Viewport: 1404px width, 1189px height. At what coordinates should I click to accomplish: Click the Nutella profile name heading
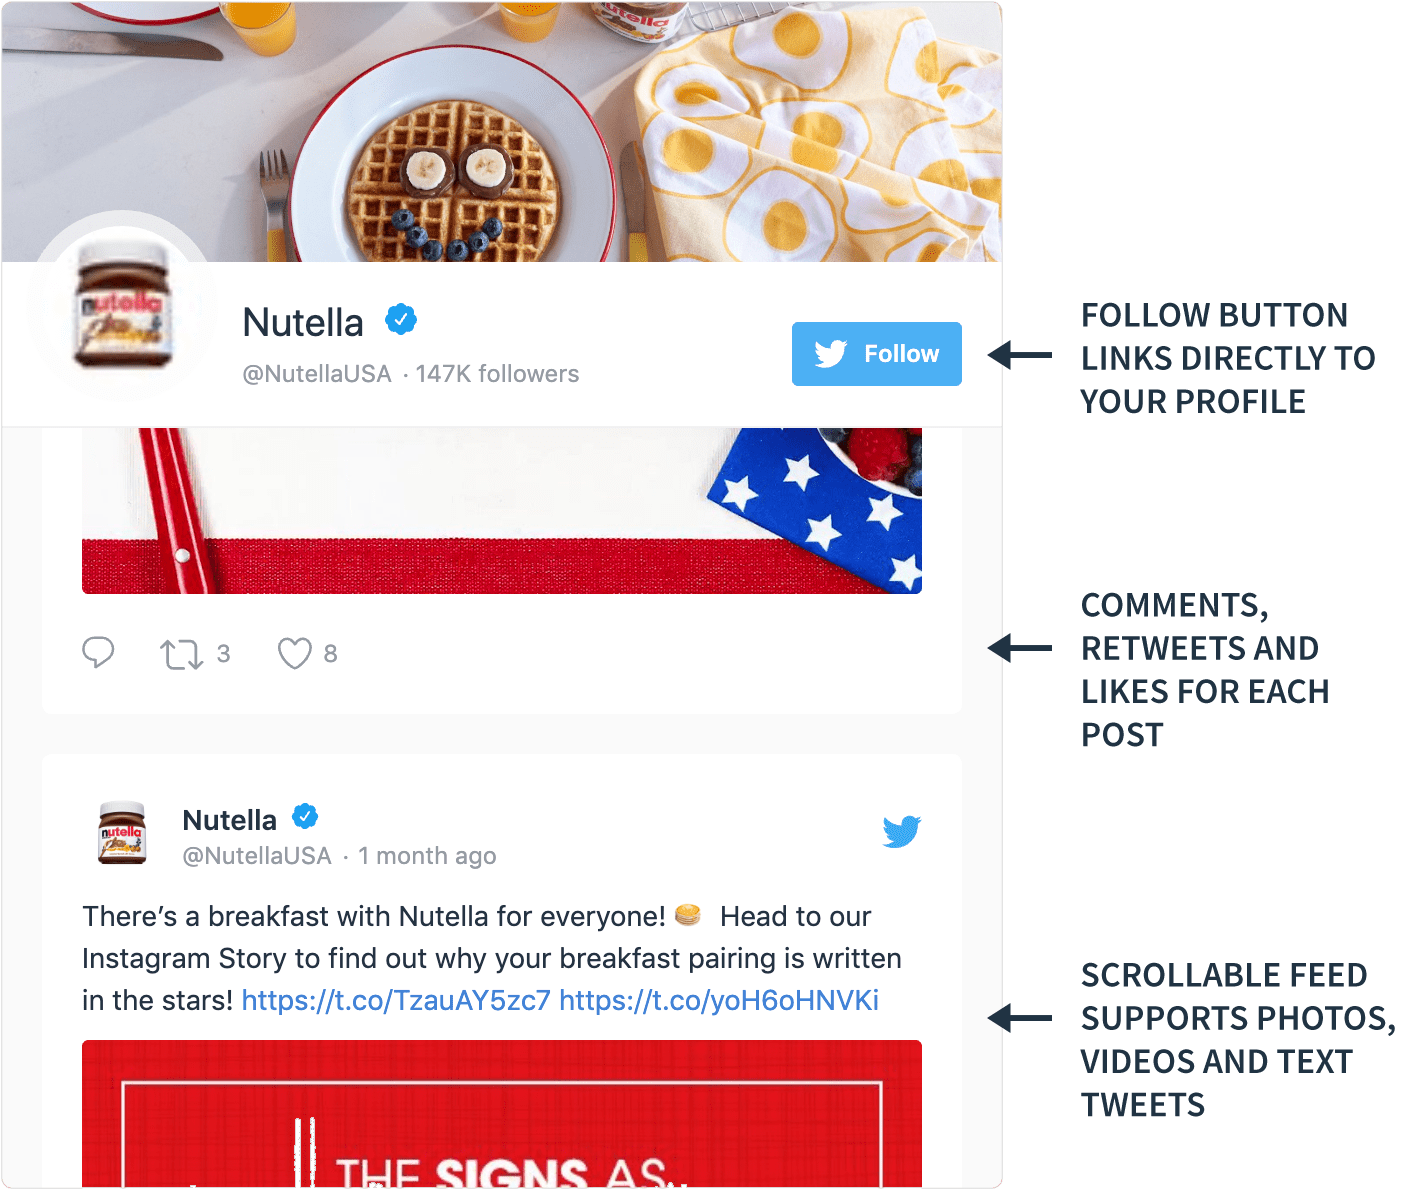303,323
